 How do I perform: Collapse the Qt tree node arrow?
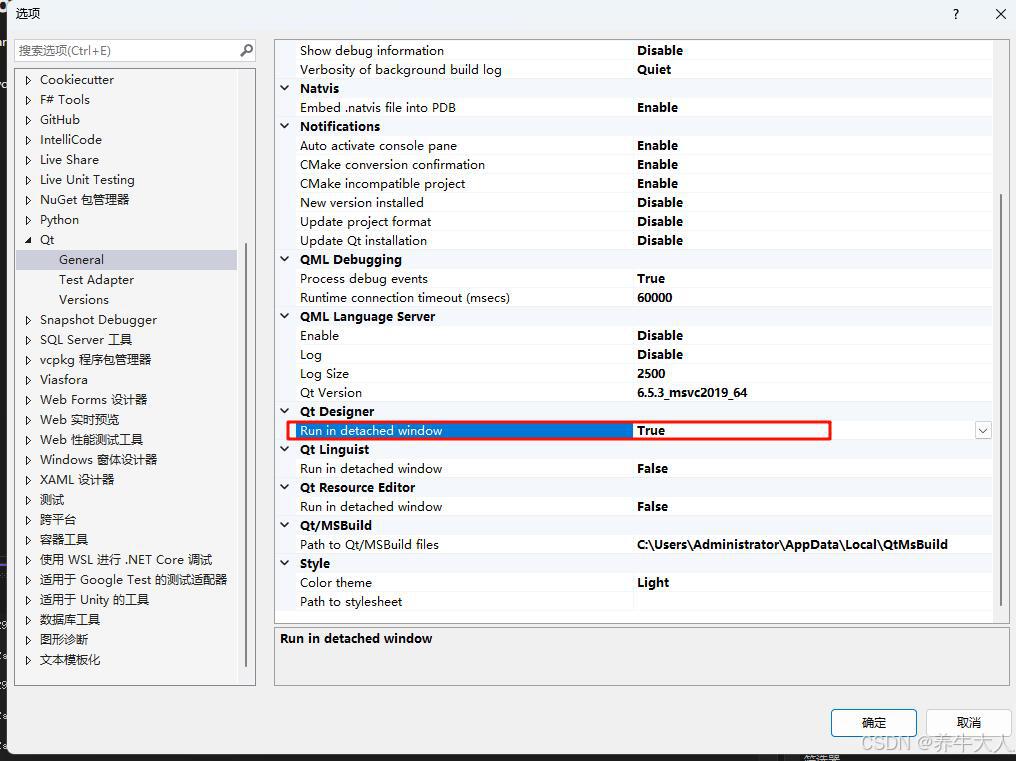[x=28, y=240]
